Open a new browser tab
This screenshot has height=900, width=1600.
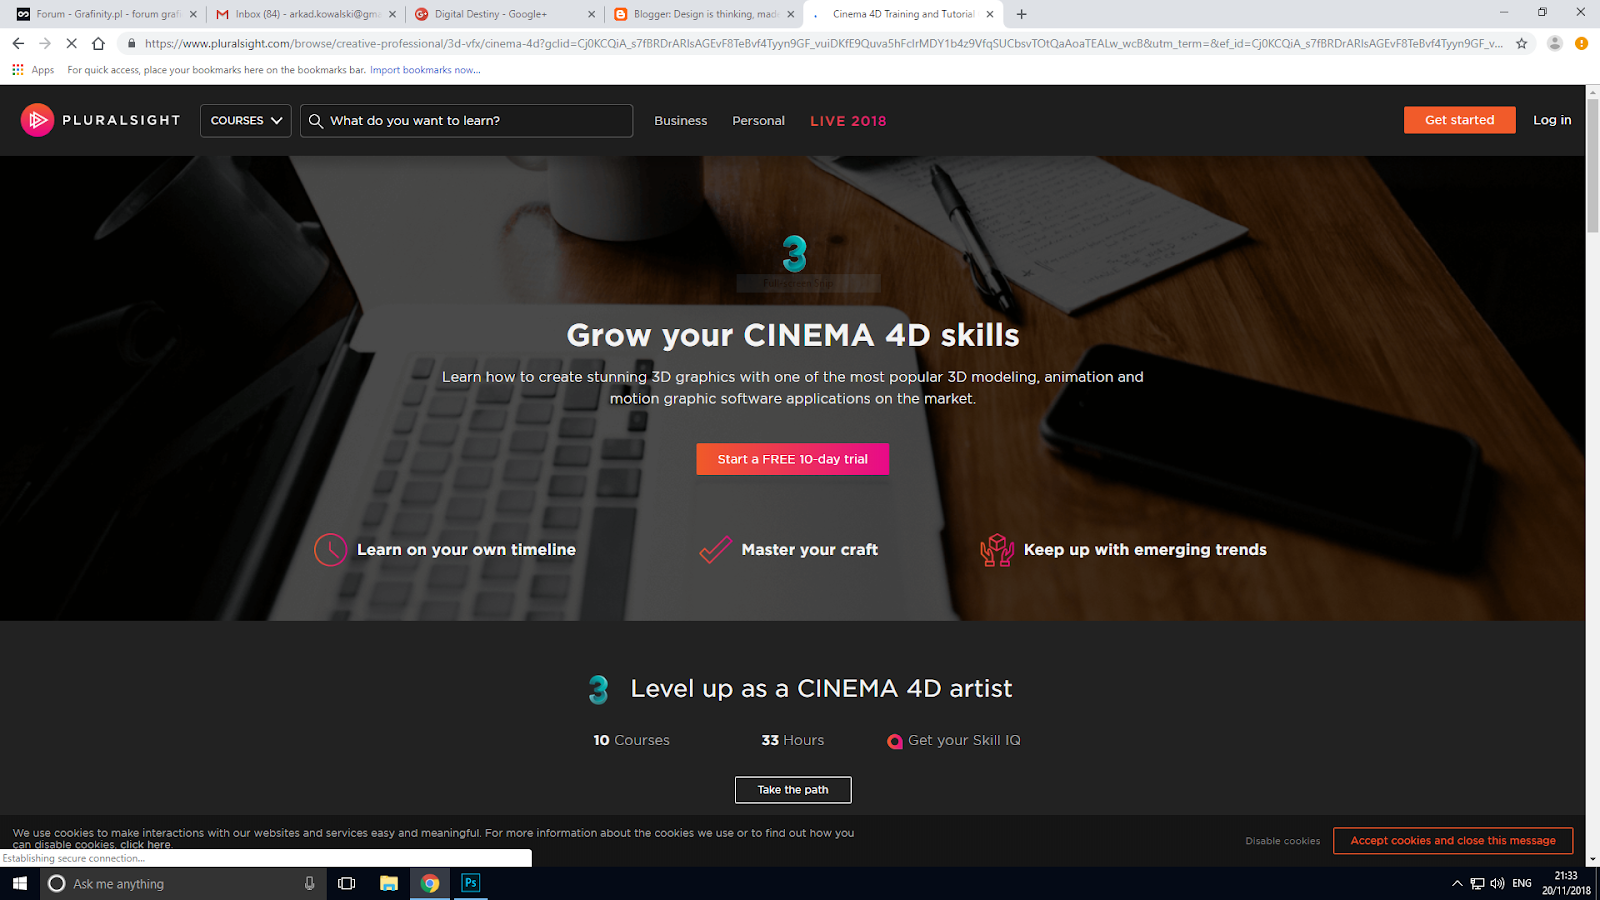[1021, 14]
